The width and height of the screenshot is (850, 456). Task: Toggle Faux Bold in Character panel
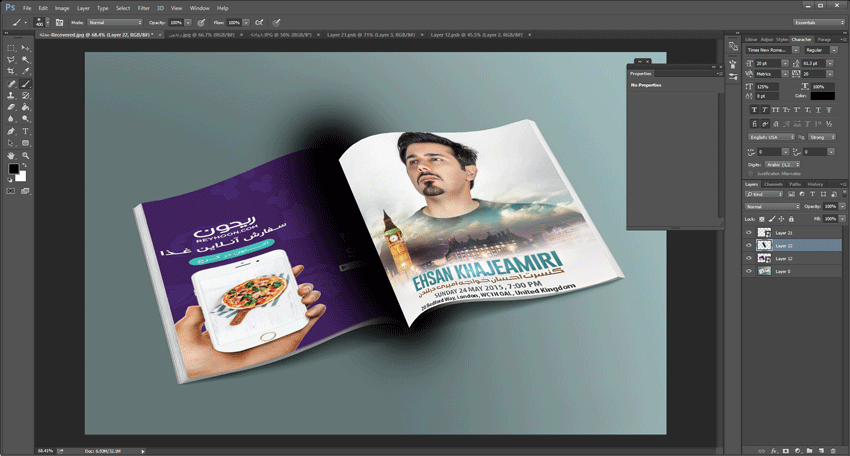(754, 110)
